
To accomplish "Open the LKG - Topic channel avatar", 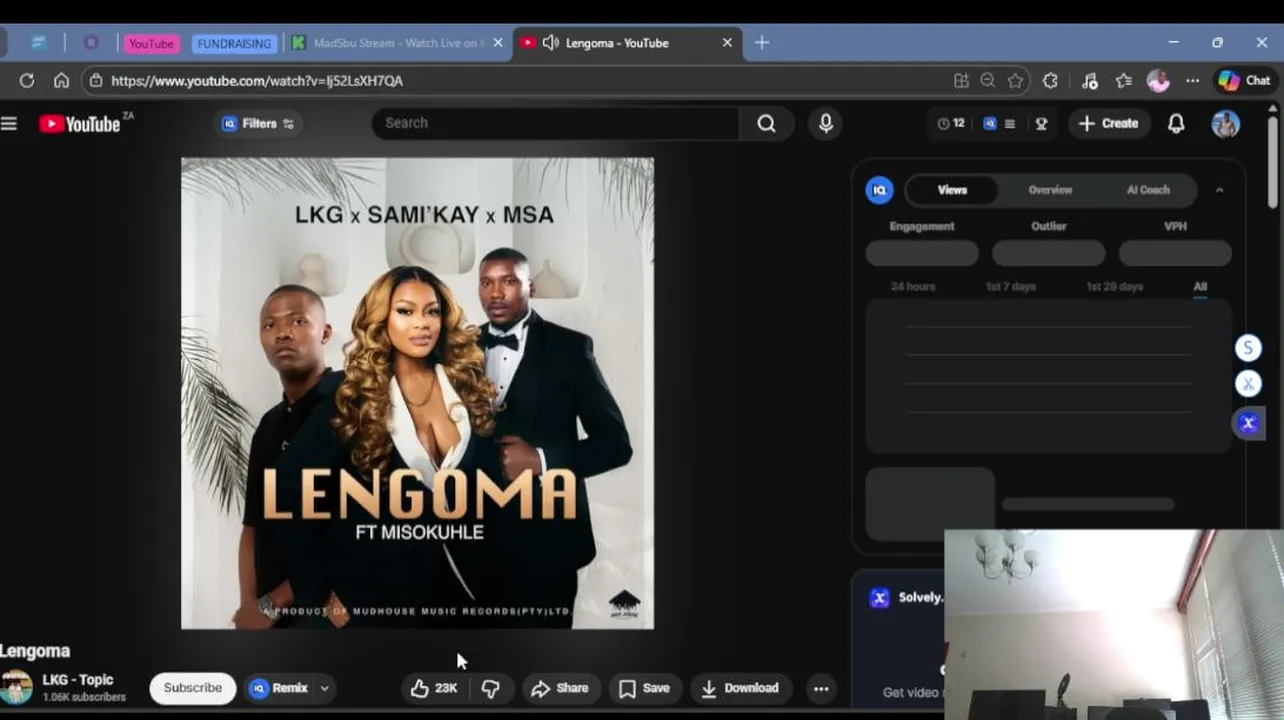I will [16, 688].
